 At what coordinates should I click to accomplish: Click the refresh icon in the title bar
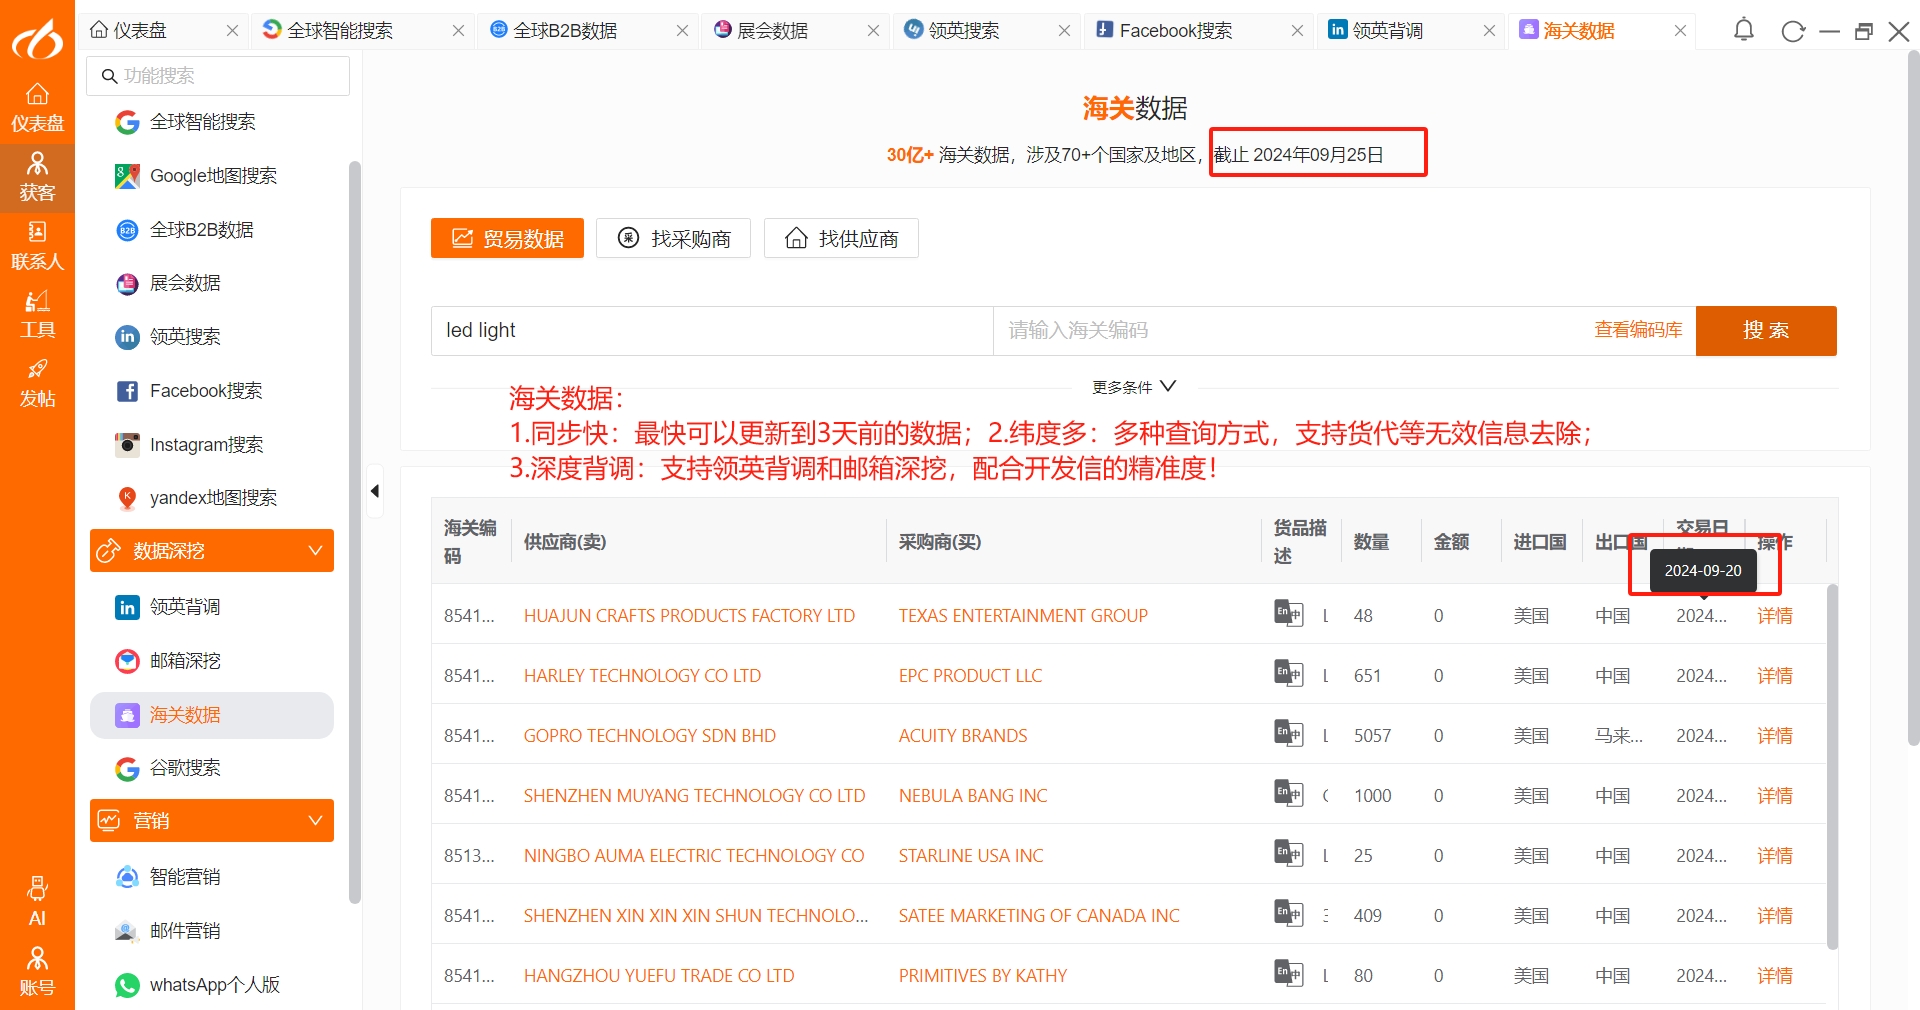point(1793,32)
